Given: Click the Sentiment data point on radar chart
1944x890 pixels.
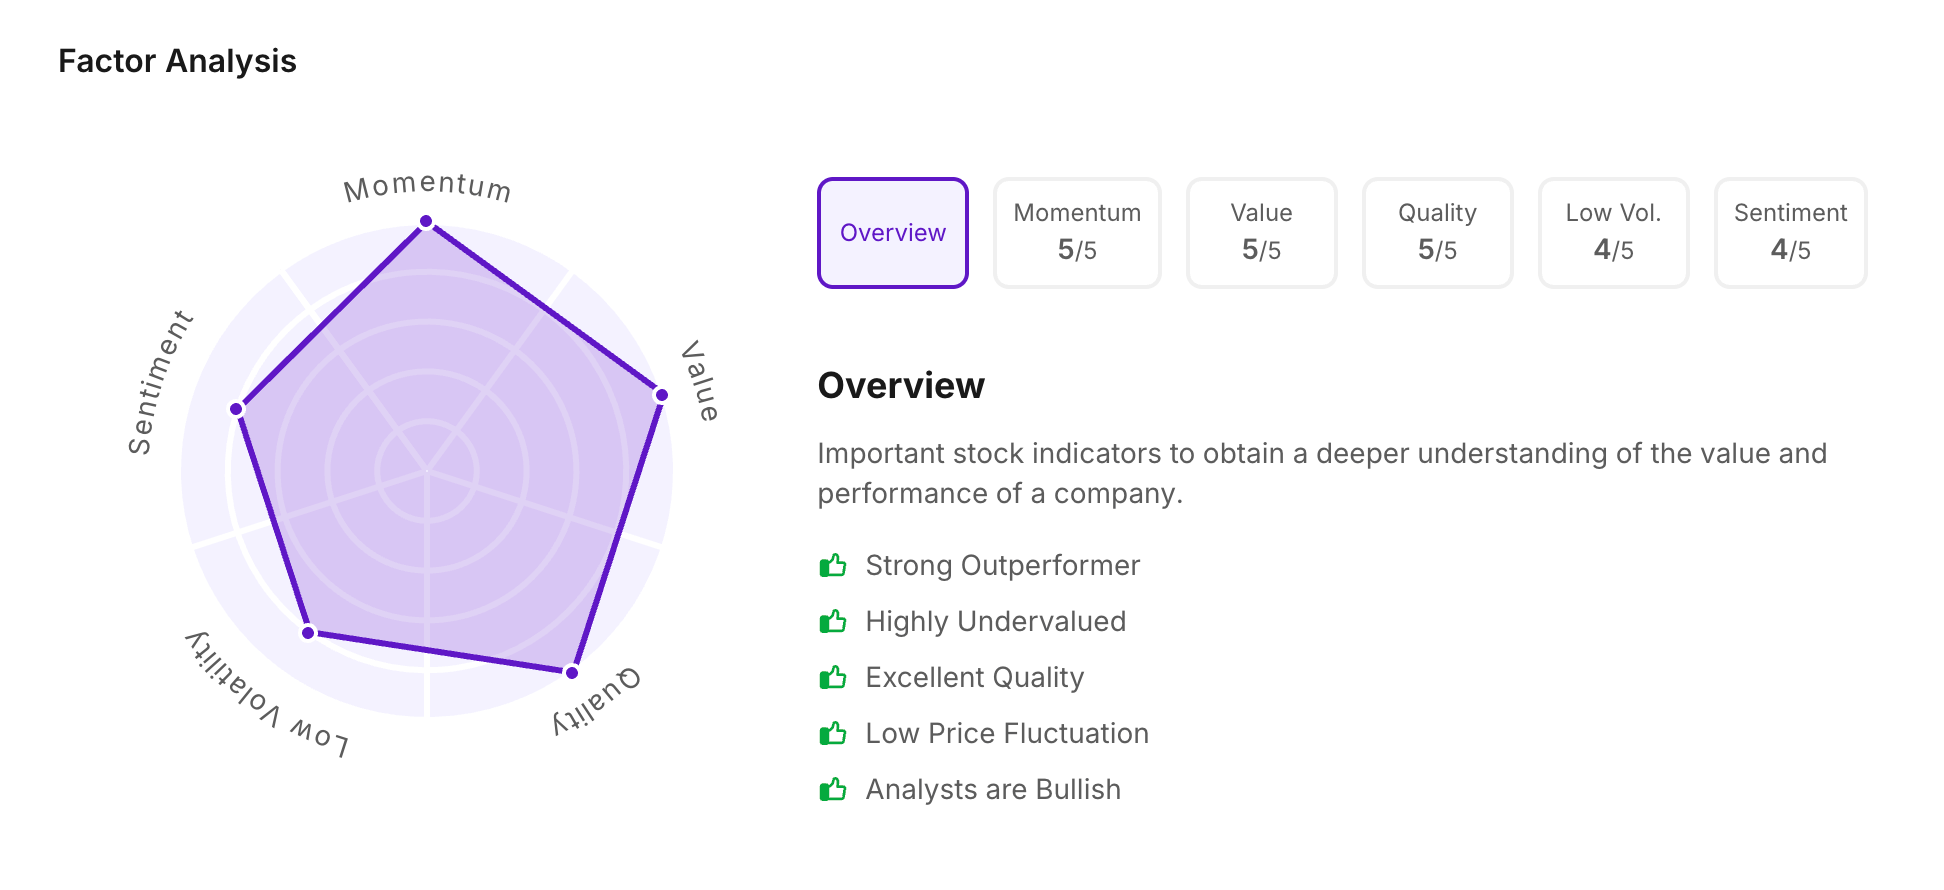Looking at the screenshot, I should coord(237,408).
